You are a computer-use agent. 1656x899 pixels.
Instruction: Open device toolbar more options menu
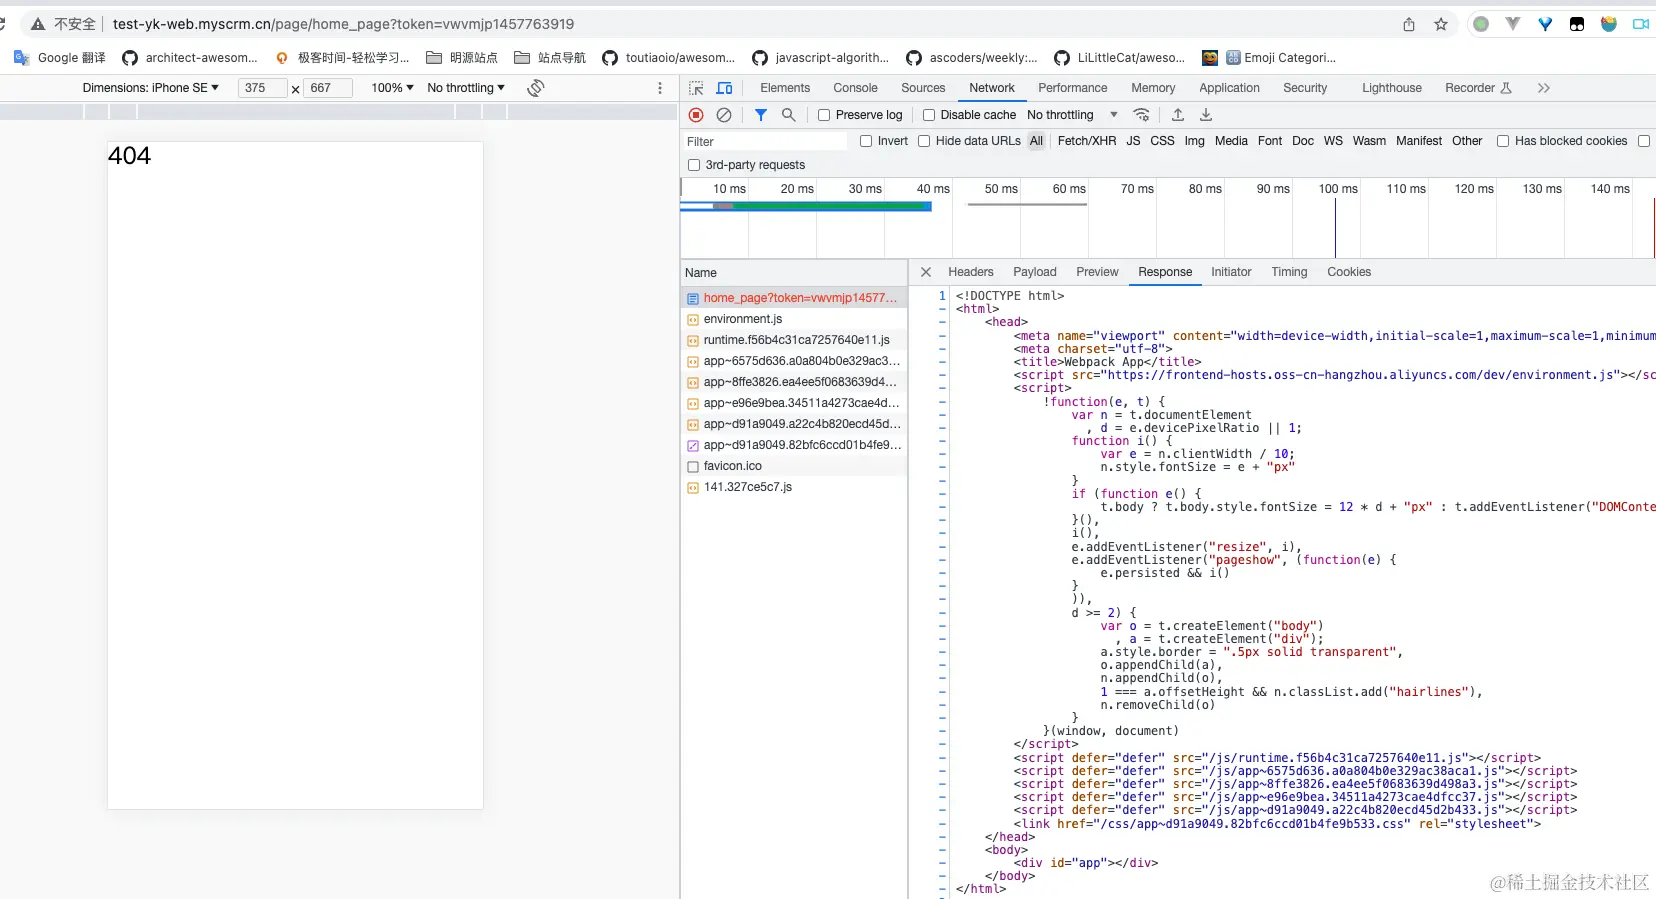click(660, 88)
